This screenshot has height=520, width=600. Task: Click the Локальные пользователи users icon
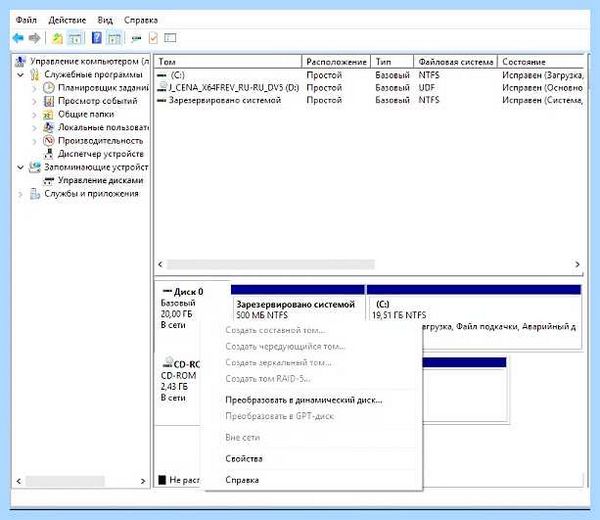click(x=48, y=127)
